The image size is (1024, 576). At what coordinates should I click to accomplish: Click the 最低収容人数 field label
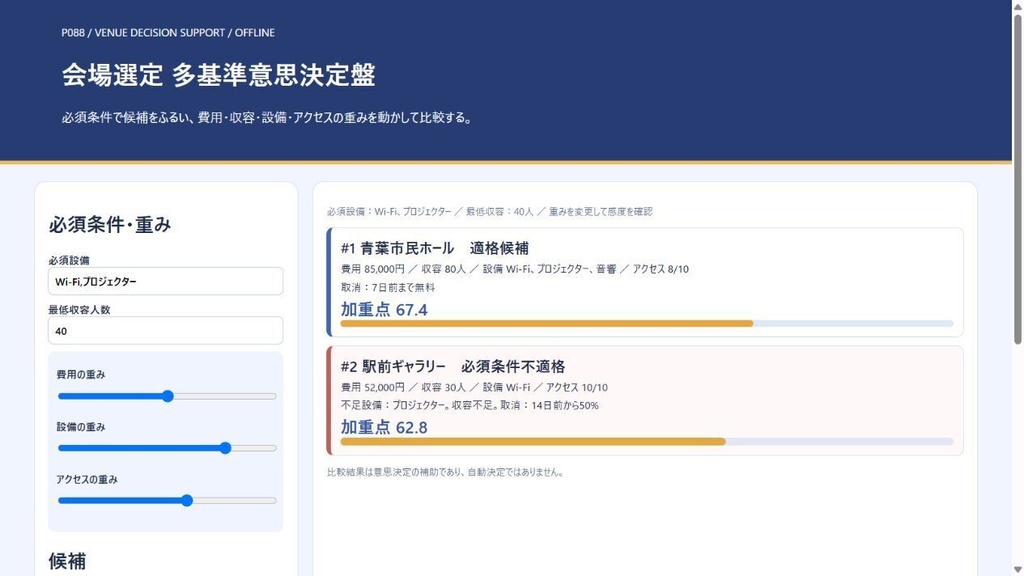click(x=79, y=310)
